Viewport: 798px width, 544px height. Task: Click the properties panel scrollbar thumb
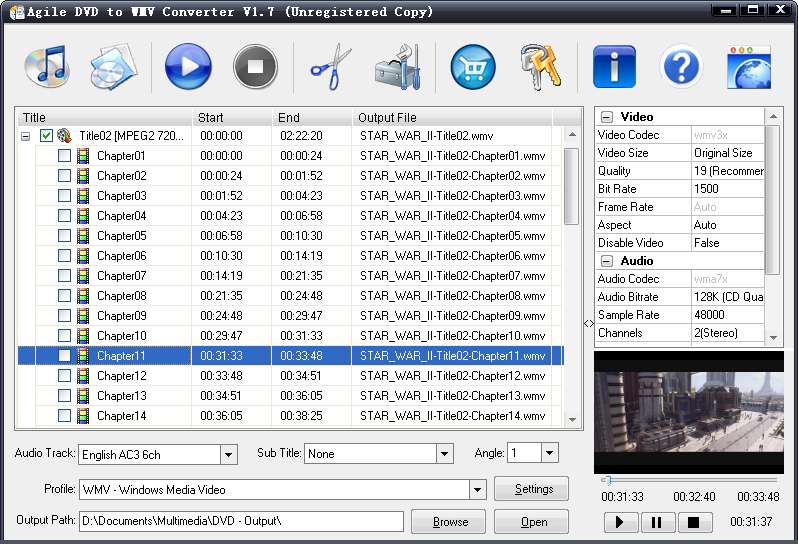coord(773,200)
